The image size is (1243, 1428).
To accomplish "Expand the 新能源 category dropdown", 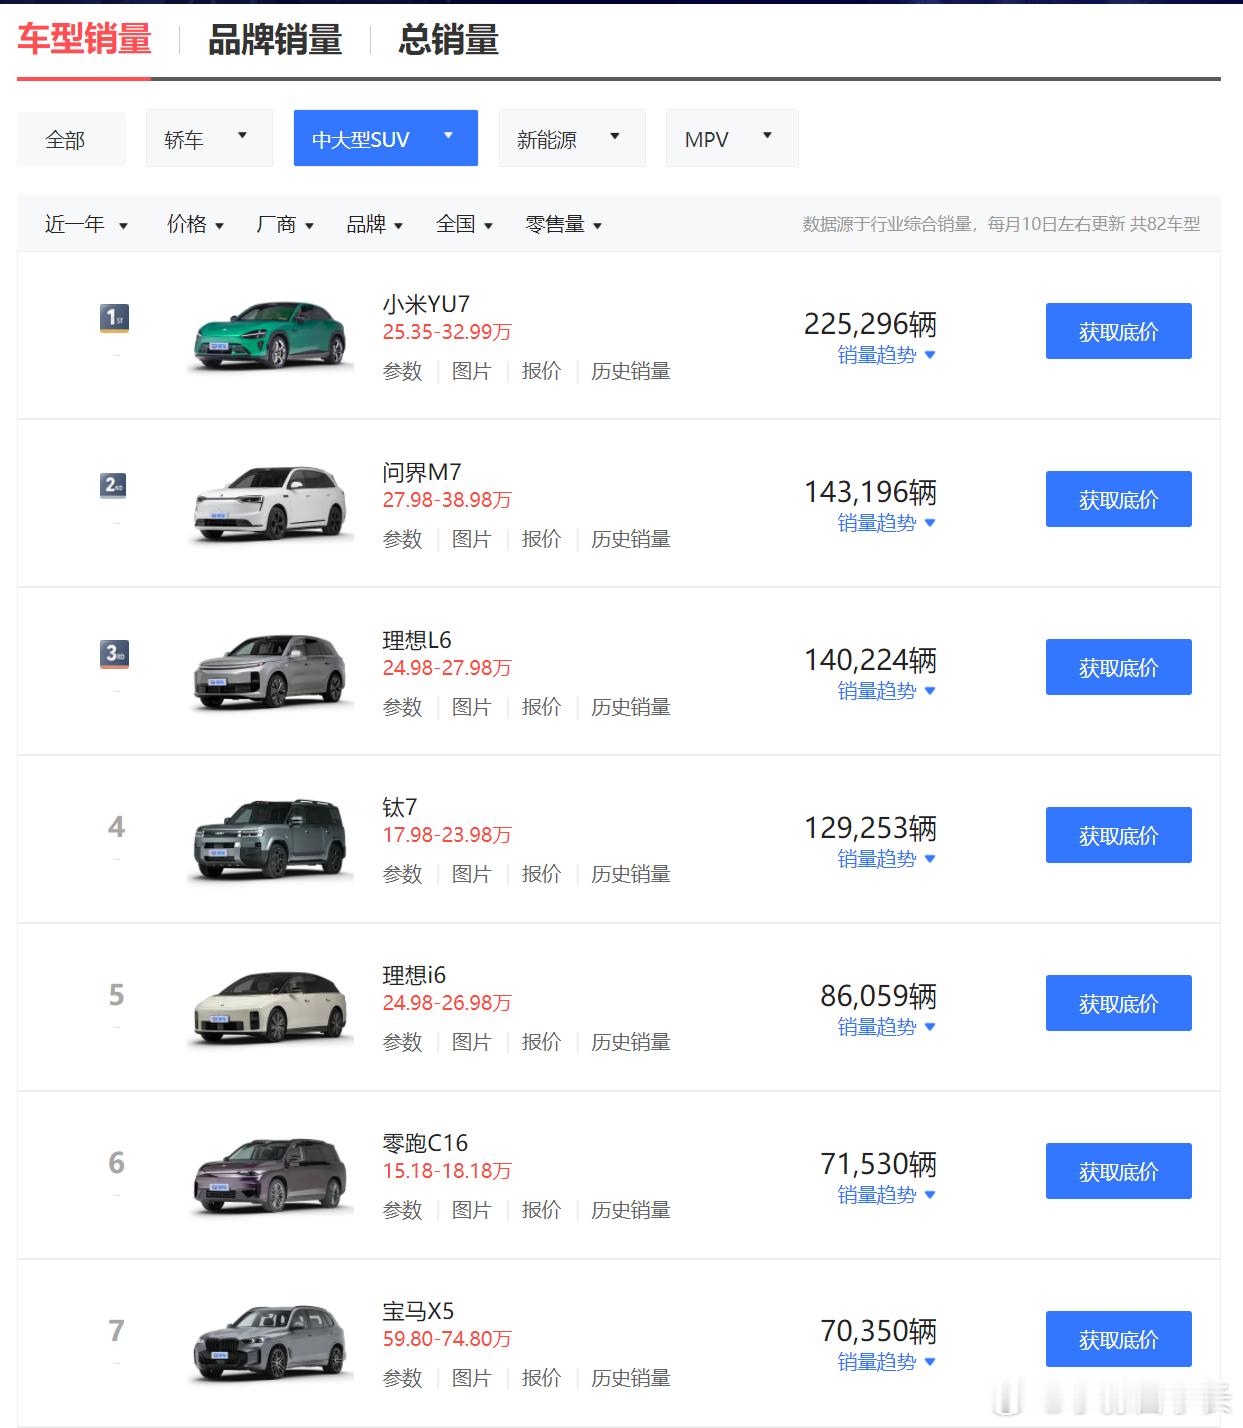I will point(572,138).
